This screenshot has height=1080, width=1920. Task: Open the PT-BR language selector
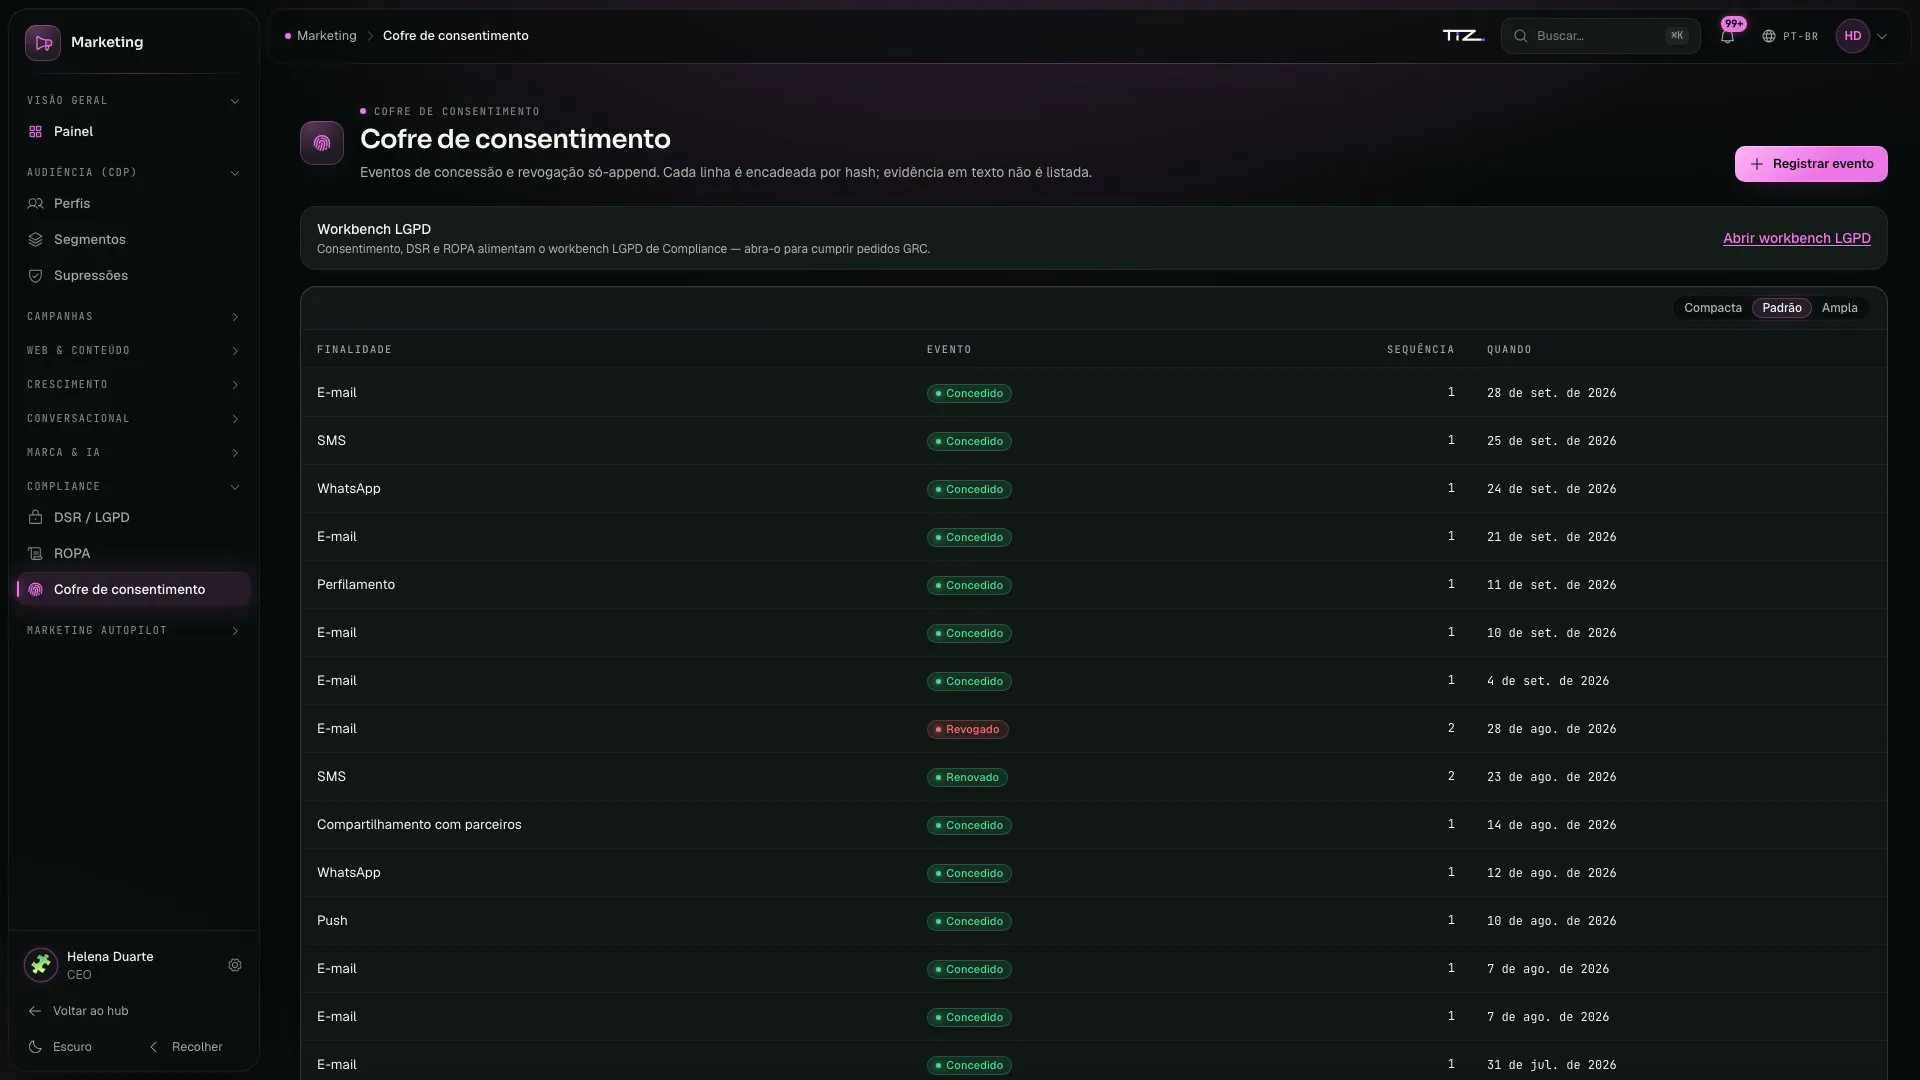(x=1790, y=36)
